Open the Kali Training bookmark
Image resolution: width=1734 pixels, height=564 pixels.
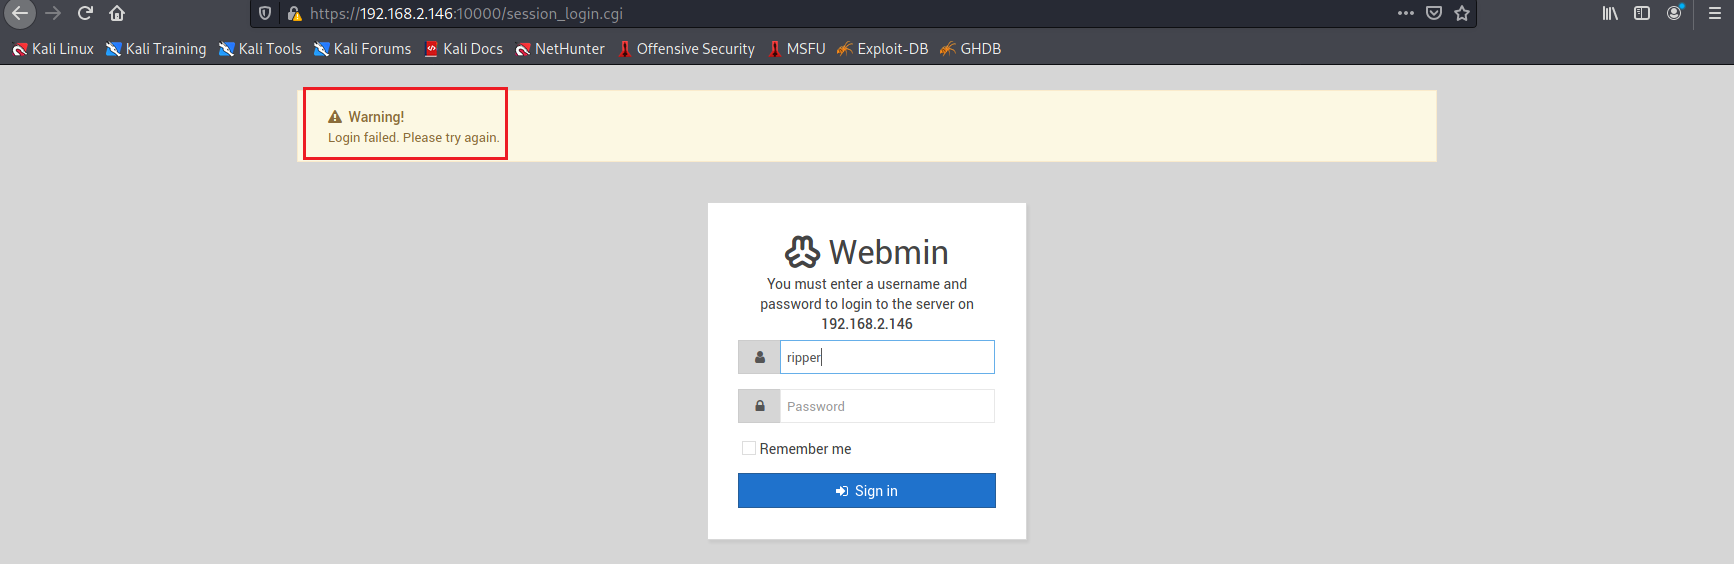click(156, 49)
